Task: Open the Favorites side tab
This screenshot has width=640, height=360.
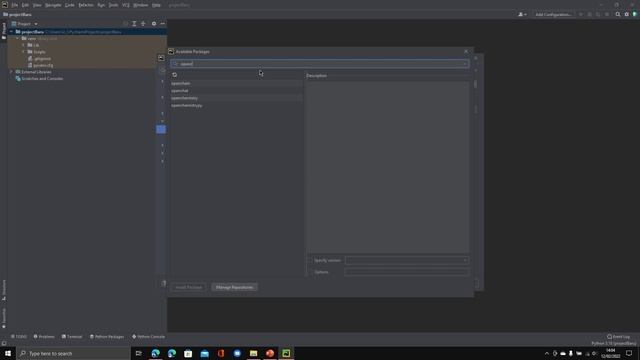Action: 4,318
